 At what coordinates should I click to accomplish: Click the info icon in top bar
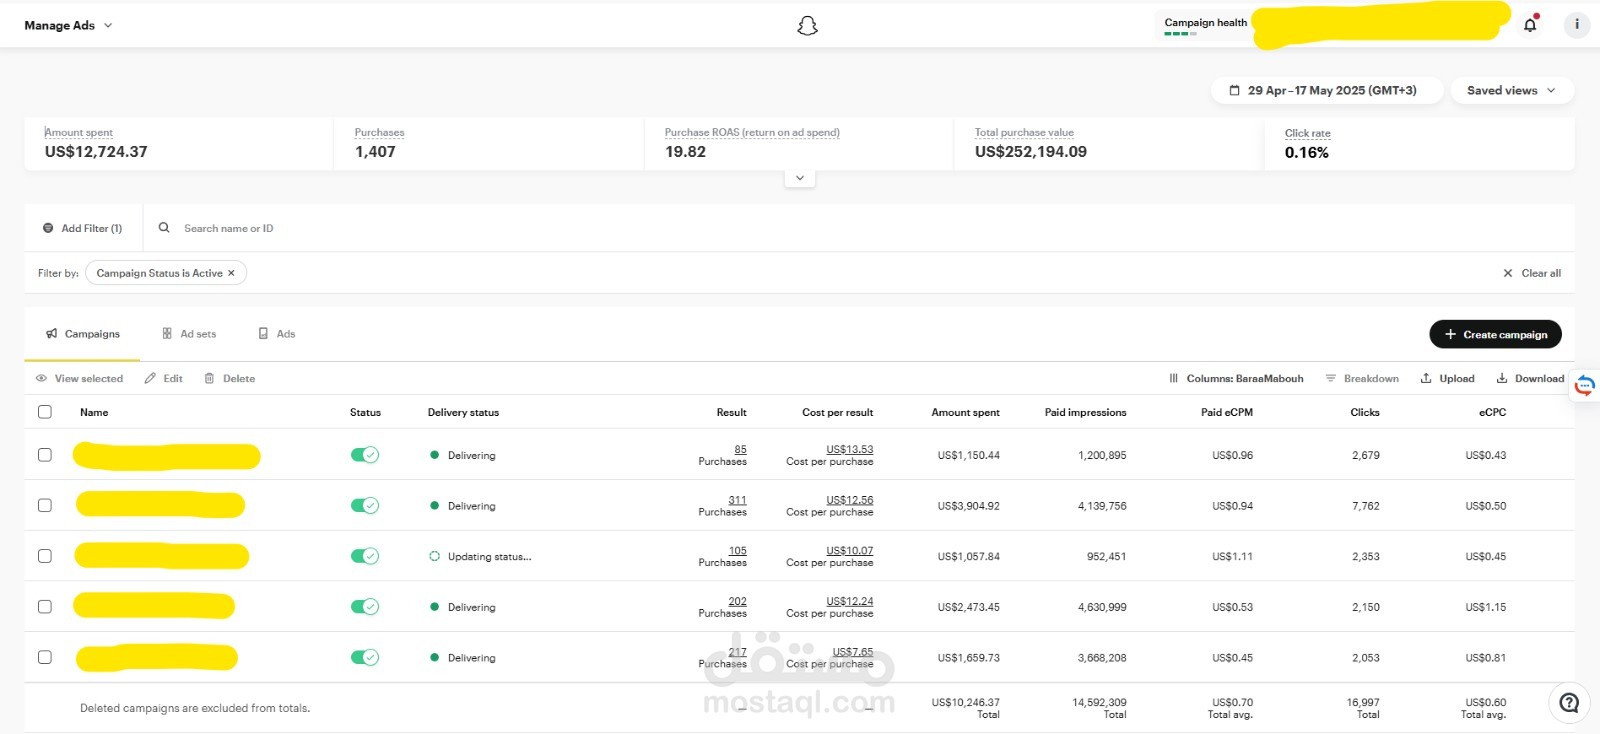pyautogui.click(x=1576, y=25)
